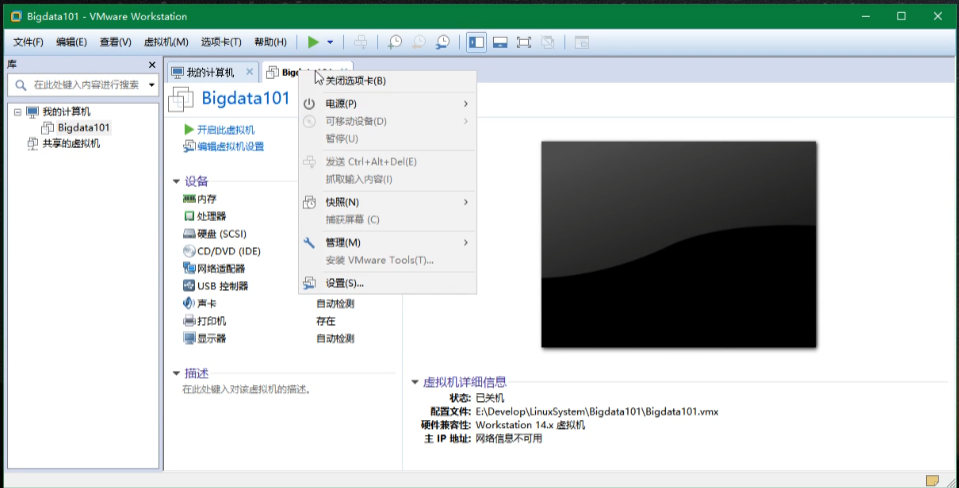The width and height of the screenshot is (959, 488).
Task: Close the 库 library panel
Action: tap(152, 65)
